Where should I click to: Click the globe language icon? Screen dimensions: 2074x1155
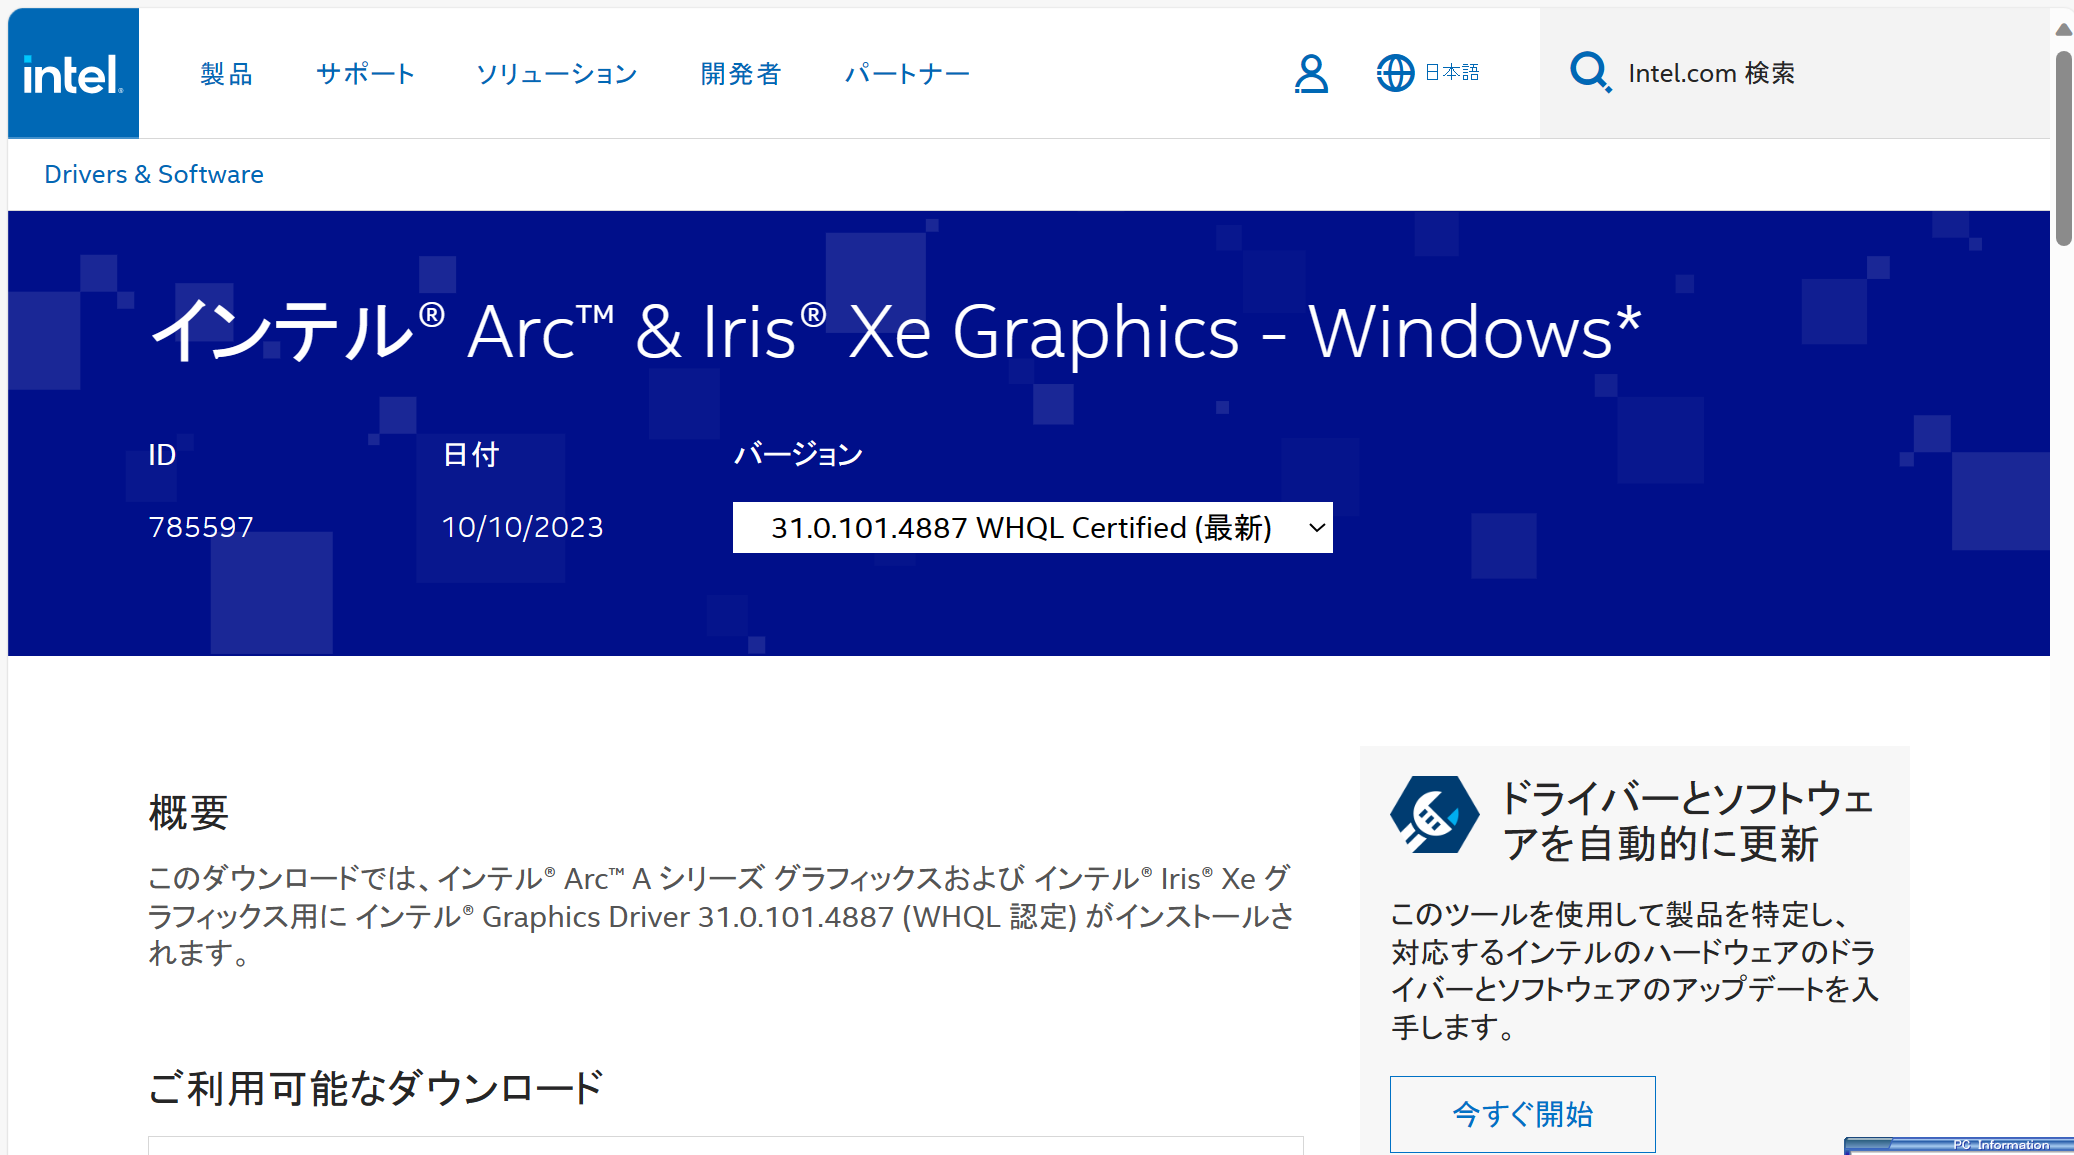click(x=1395, y=73)
